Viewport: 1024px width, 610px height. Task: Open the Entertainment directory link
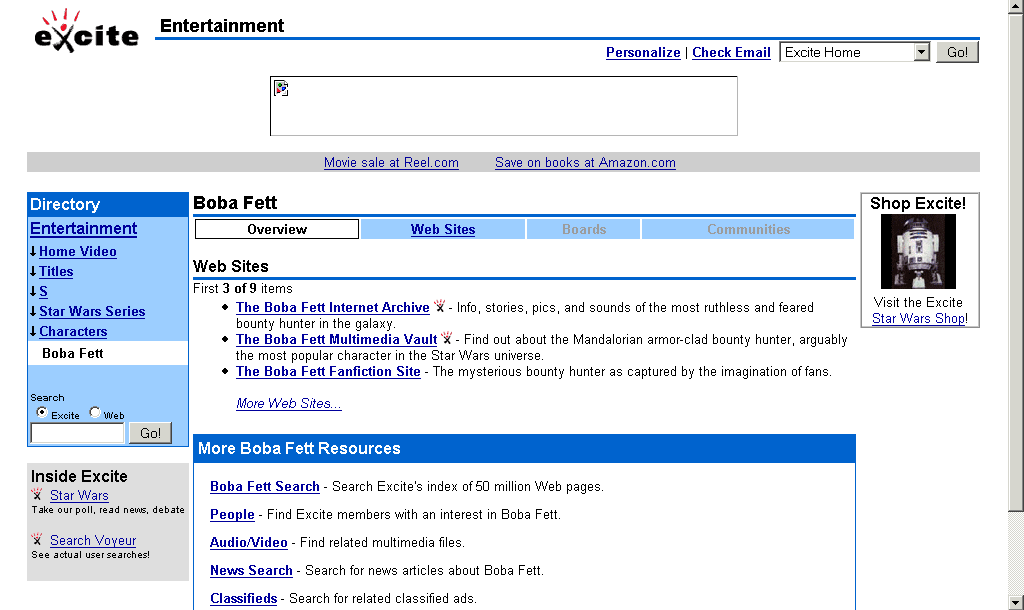coord(84,229)
